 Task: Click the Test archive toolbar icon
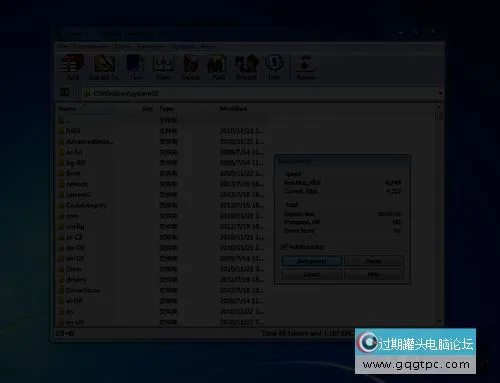(135, 67)
